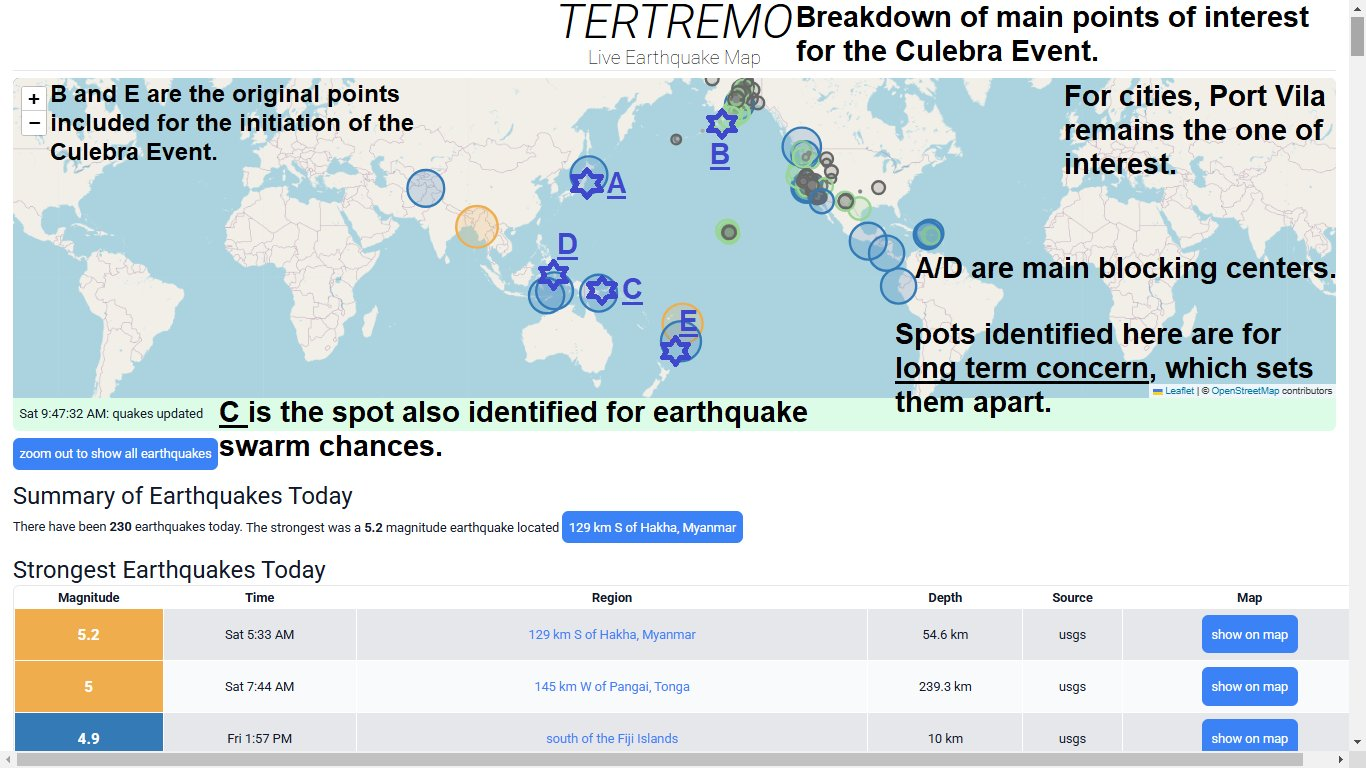Click the Sat 5:33 AM time cell
Viewport: 1366px width, 768px height.
pyautogui.click(x=260, y=635)
